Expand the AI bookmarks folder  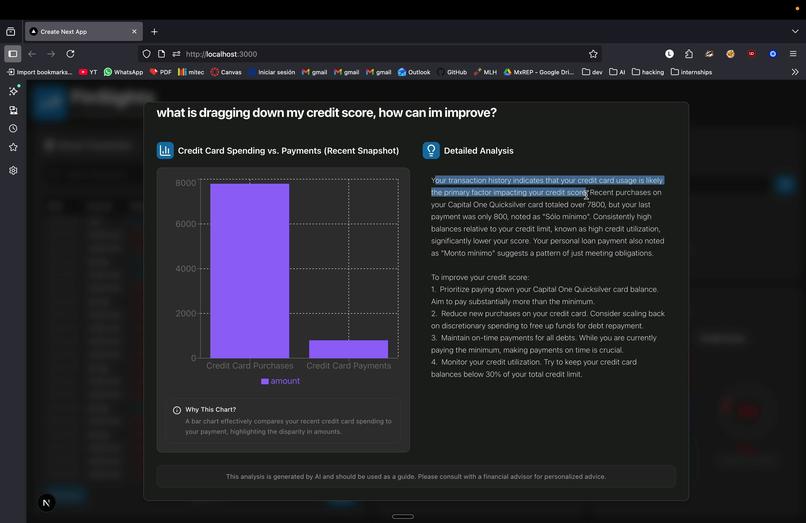pos(617,73)
